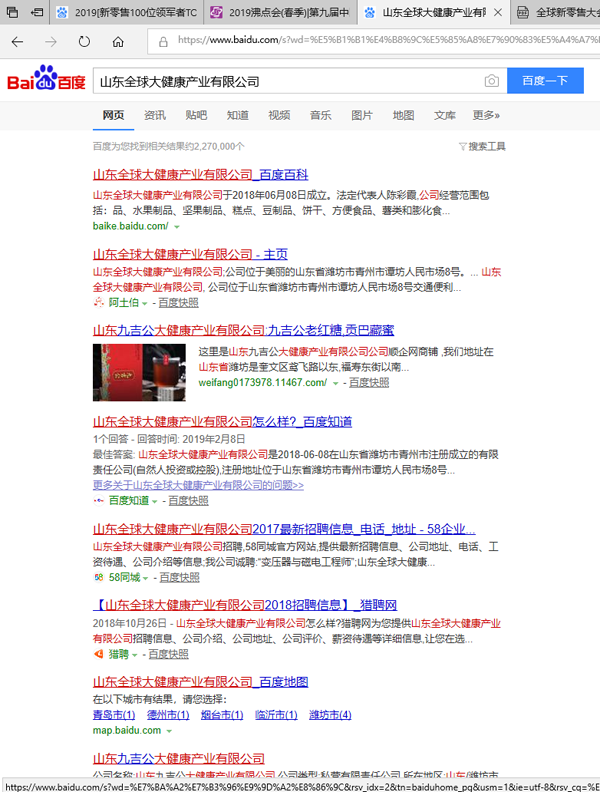
Task: Click the filter icon beside 搜索工具
Action: click(462, 146)
